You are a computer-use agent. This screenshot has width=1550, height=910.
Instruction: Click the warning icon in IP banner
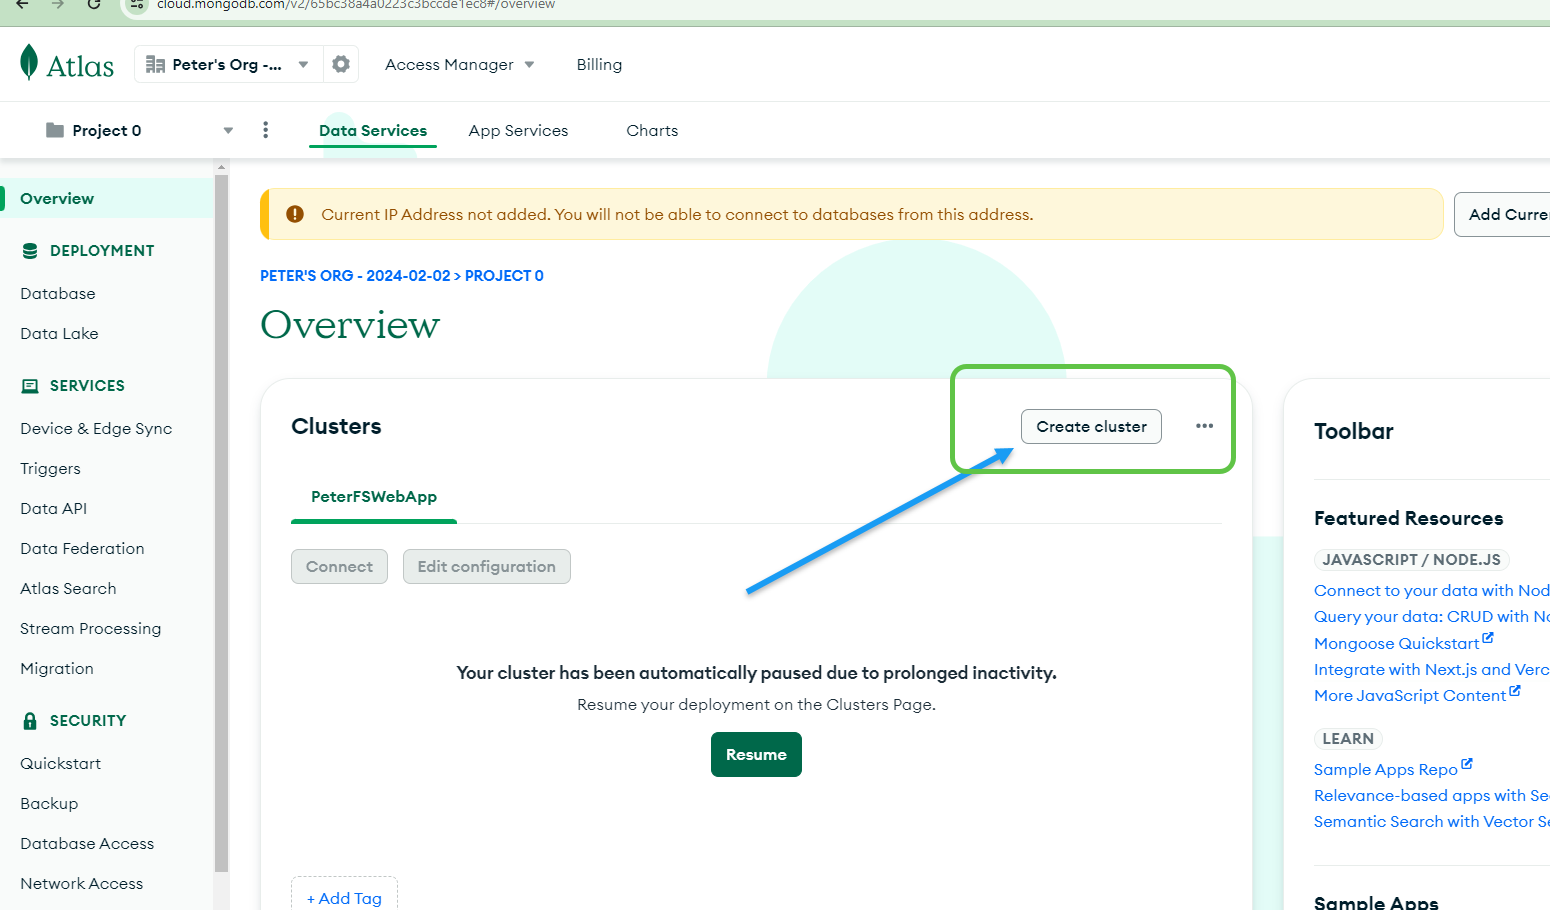coord(295,214)
